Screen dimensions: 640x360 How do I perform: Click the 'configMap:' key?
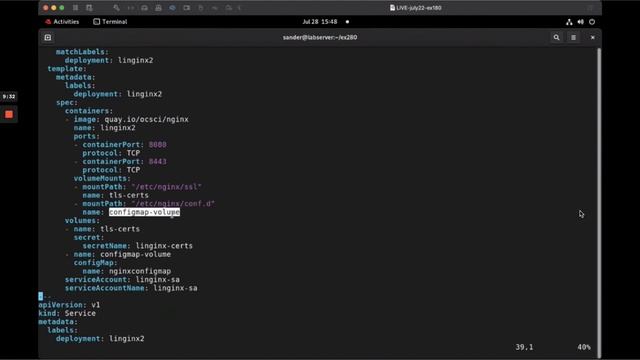pos(96,262)
